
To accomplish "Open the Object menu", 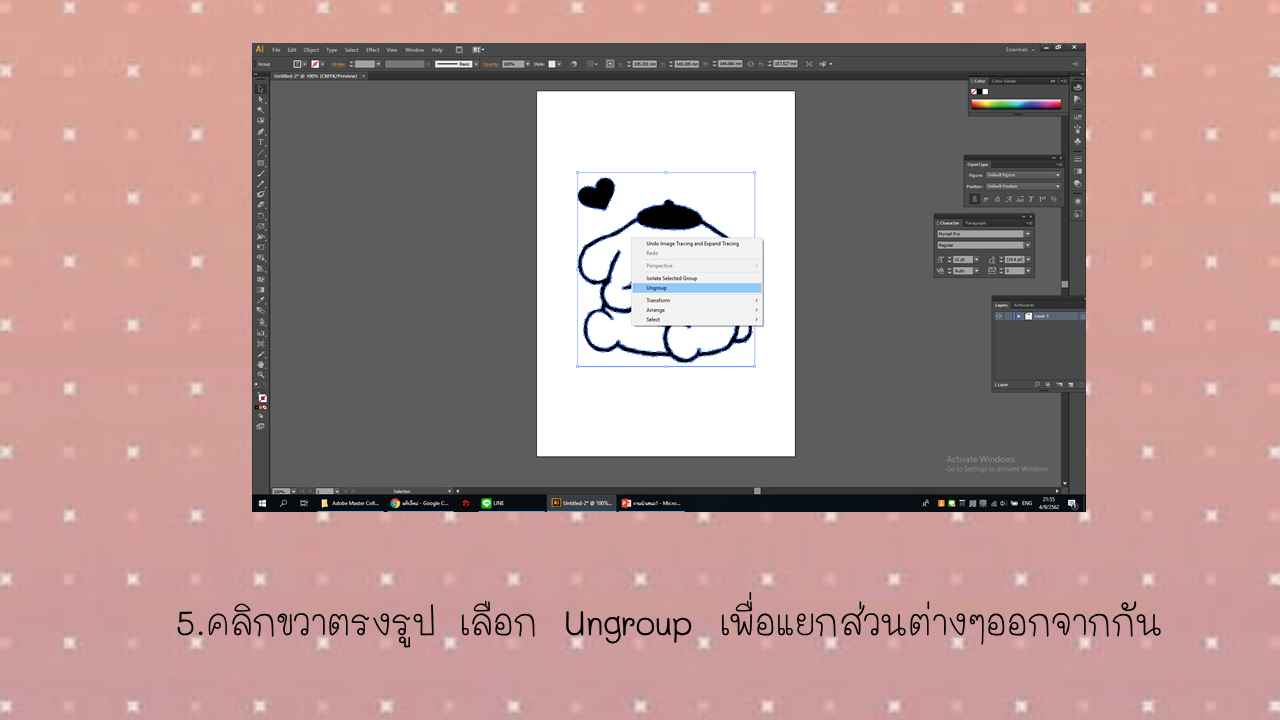I will tap(311, 49).
